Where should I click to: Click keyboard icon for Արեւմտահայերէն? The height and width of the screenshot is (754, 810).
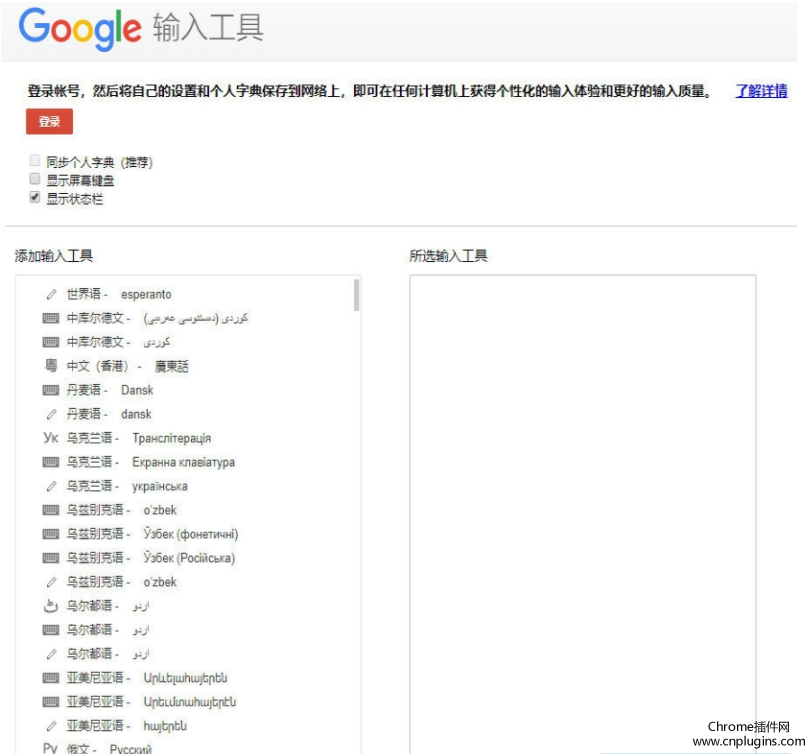(x=51, y=702)
